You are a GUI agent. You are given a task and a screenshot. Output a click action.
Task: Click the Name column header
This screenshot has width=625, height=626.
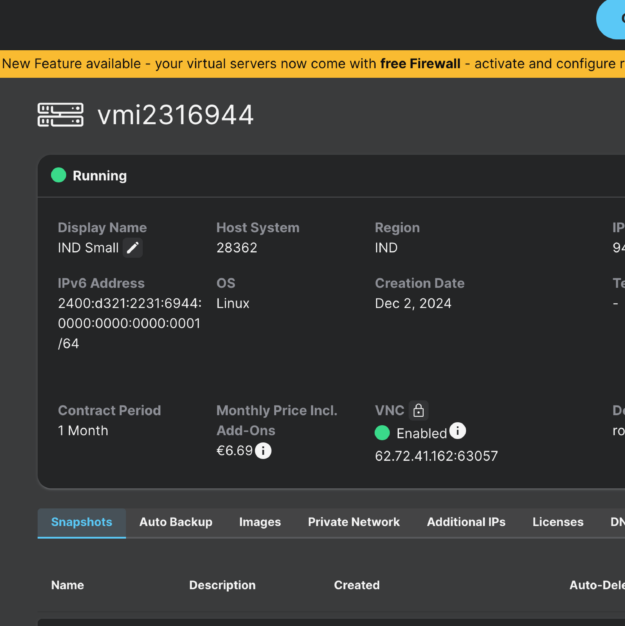click(x=67, y=585)
